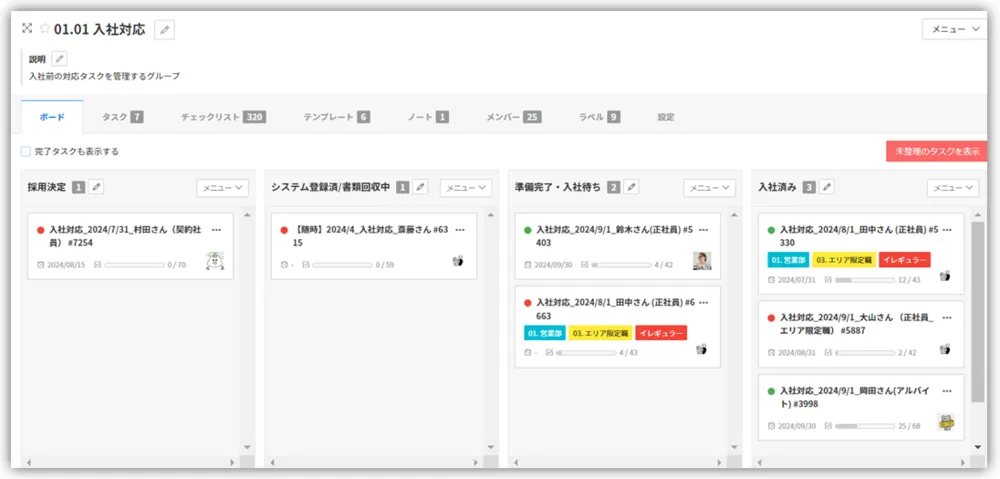This screenshot has width=1000, height=479.
Task: Switch to the ボード tab
Action: [52, 117]
